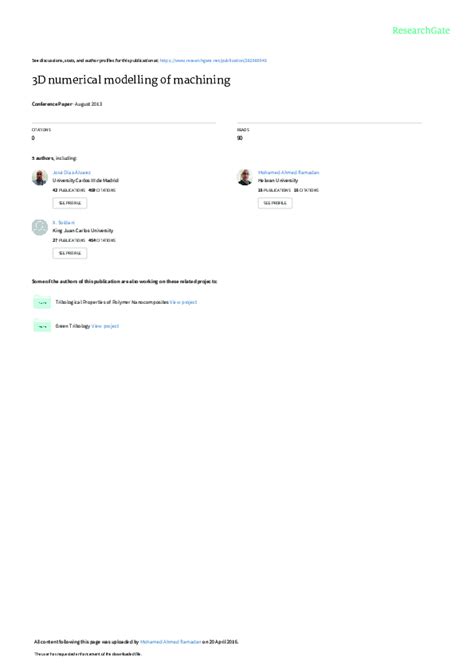
Task: Click the ResearchGate logo
Action: pos(421,30)
